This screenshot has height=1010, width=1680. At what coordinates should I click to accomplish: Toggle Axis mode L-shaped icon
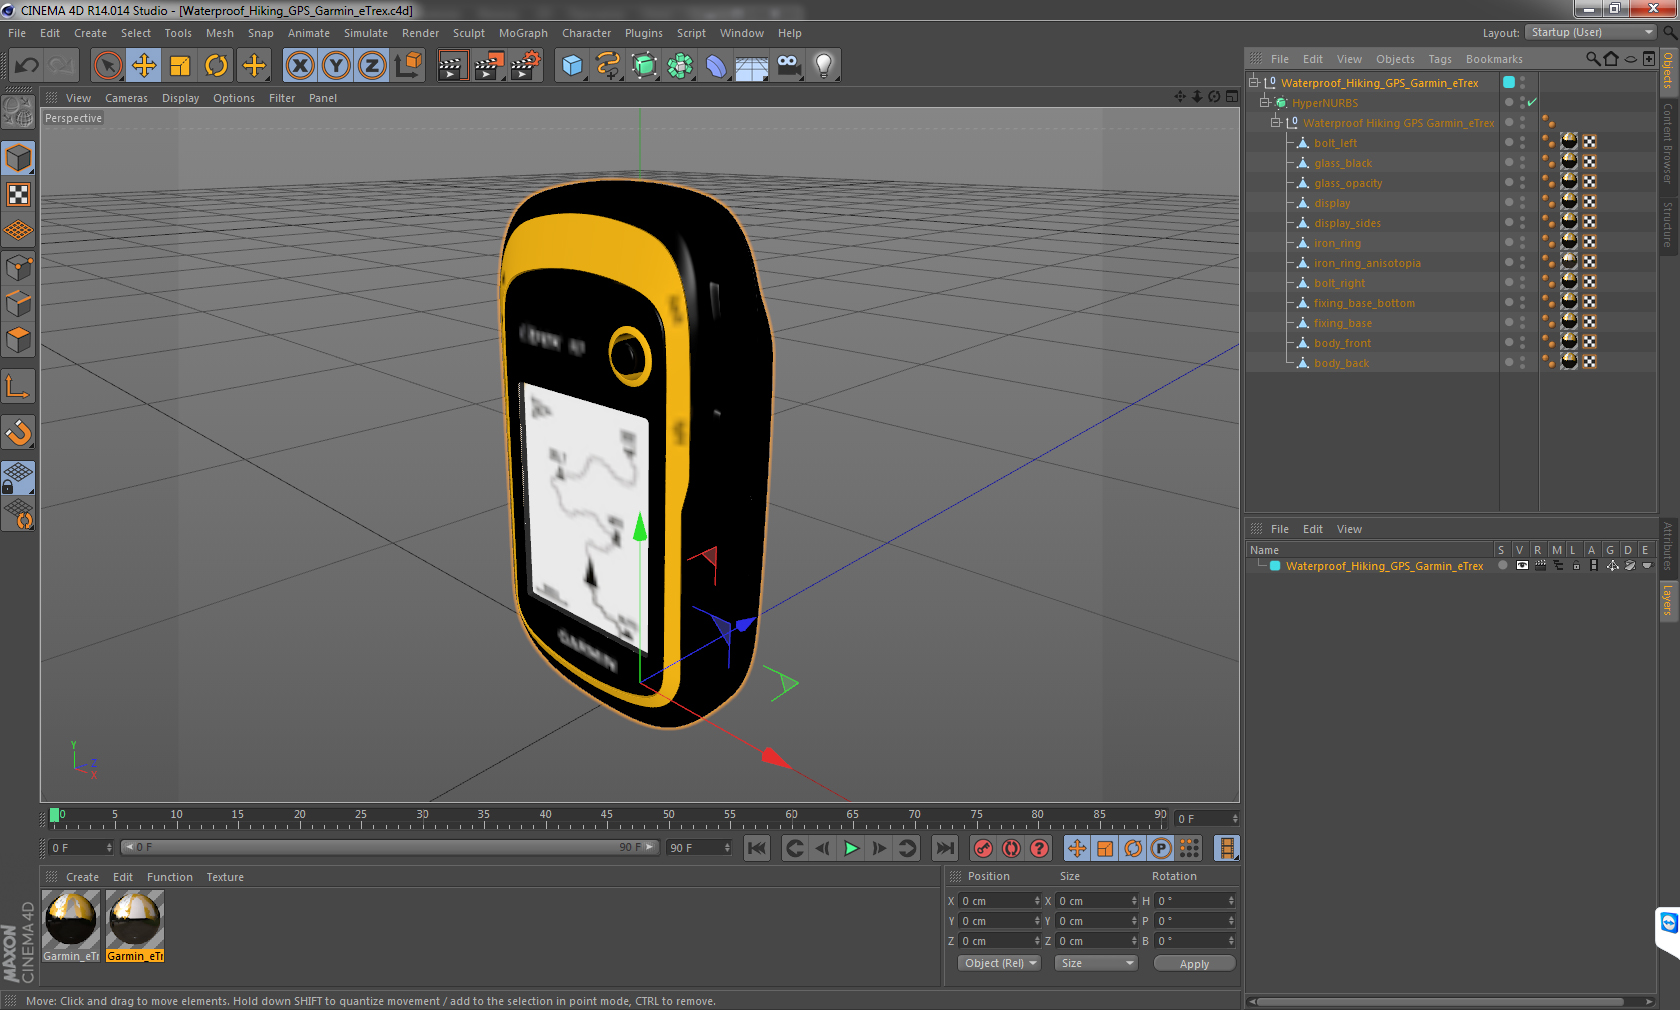tap(19, 387)
